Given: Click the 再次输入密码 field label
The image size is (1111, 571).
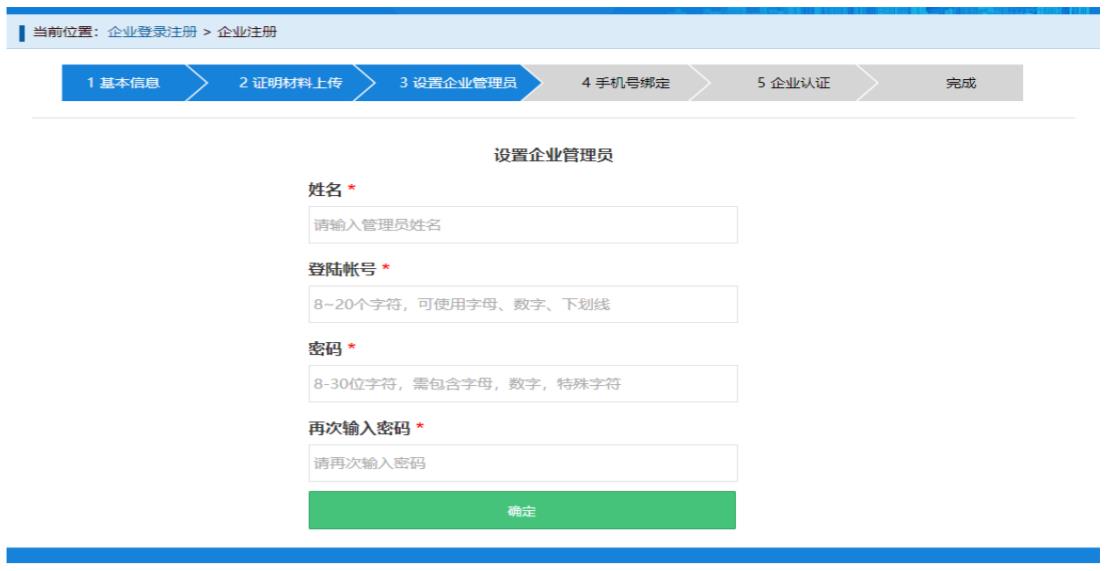Looking at the screenshot, I should coord(359,428).
